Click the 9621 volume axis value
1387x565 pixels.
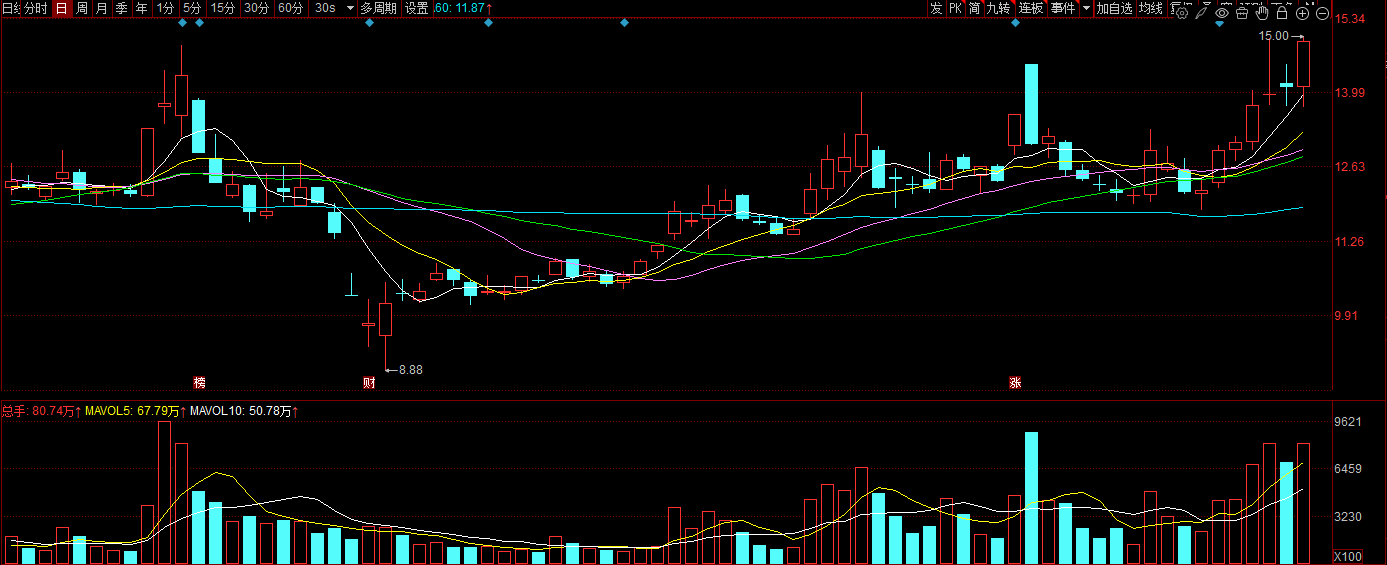[x=1350, y=422]
